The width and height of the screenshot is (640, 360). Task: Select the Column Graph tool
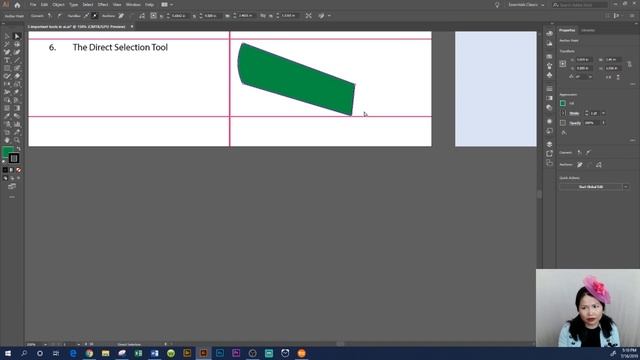(x=17, y=124)
